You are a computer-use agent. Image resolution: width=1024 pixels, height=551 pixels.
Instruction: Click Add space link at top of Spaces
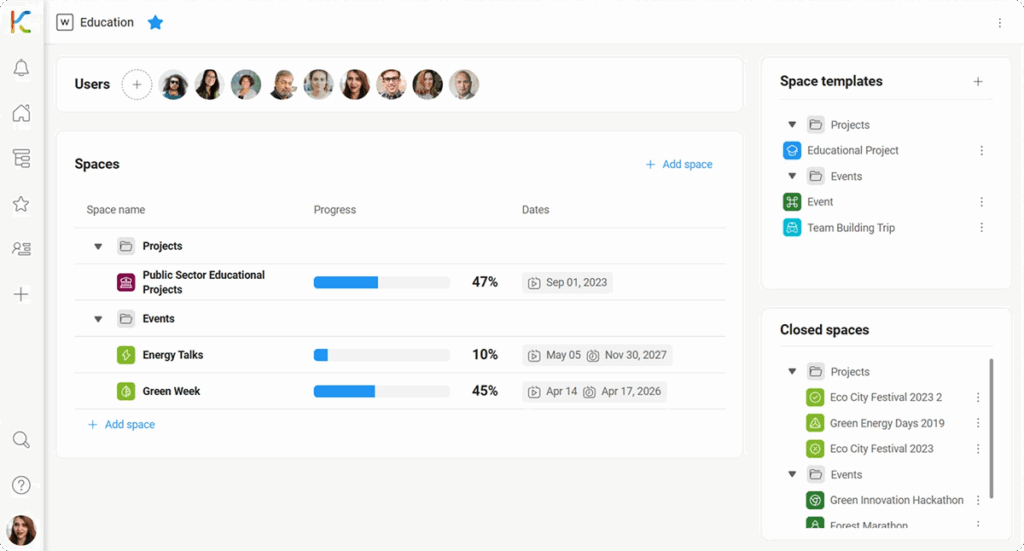pyautogui.click(x=679, y=164)
